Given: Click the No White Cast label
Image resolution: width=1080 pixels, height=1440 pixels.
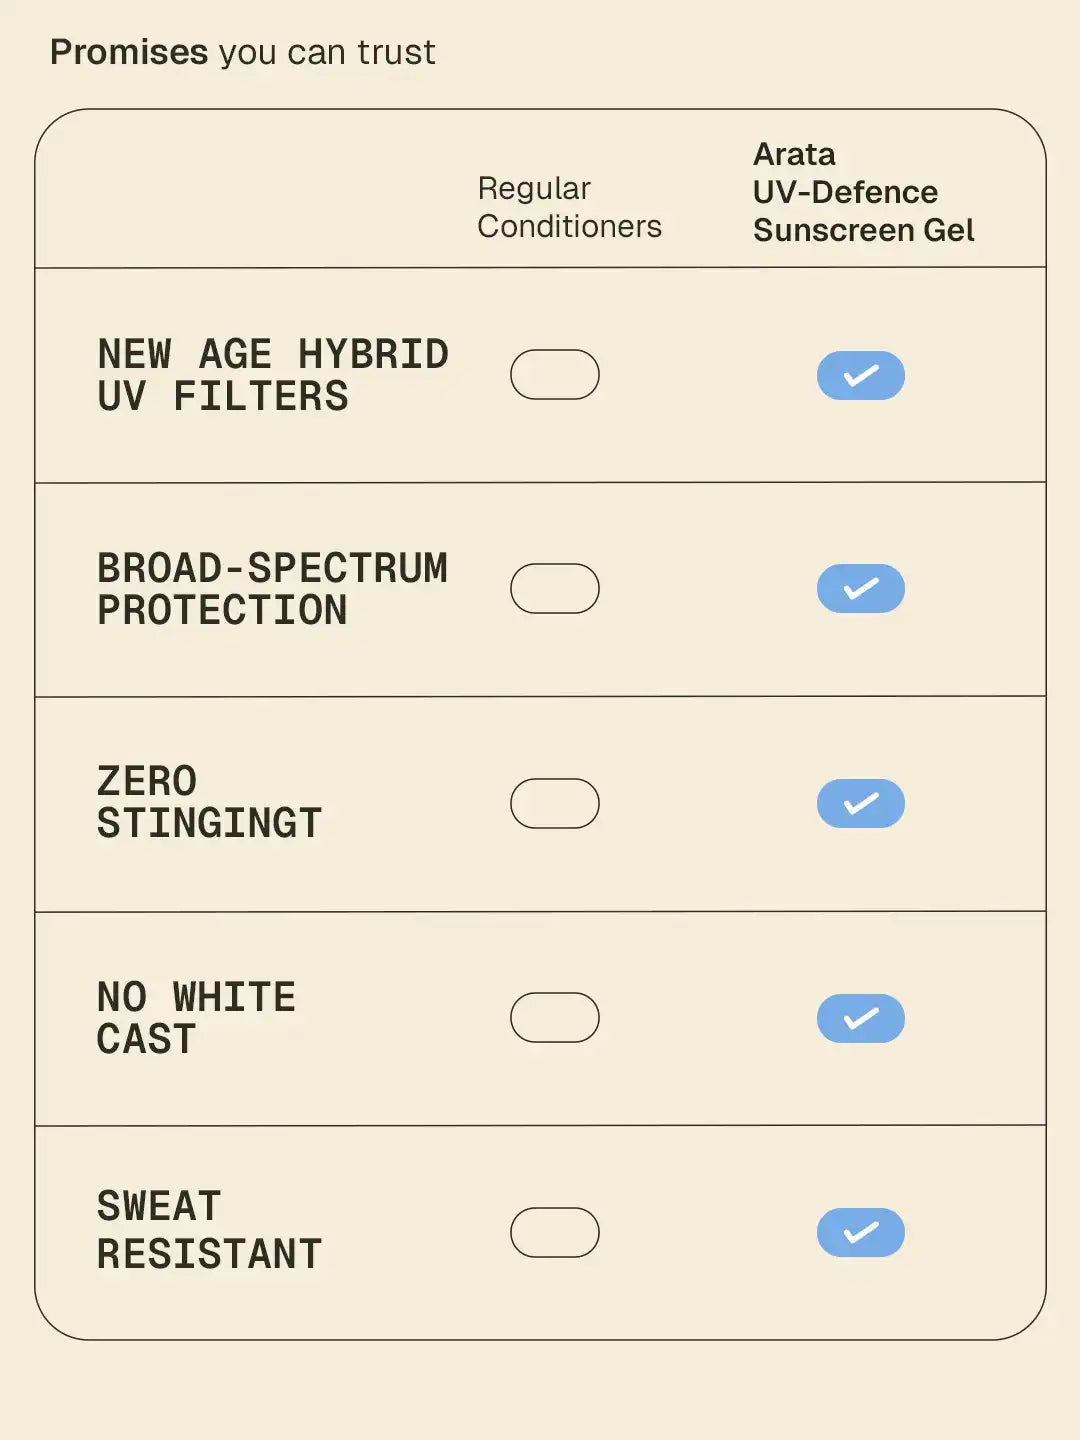Looking at the screenshot, I should click(196, 1018).
